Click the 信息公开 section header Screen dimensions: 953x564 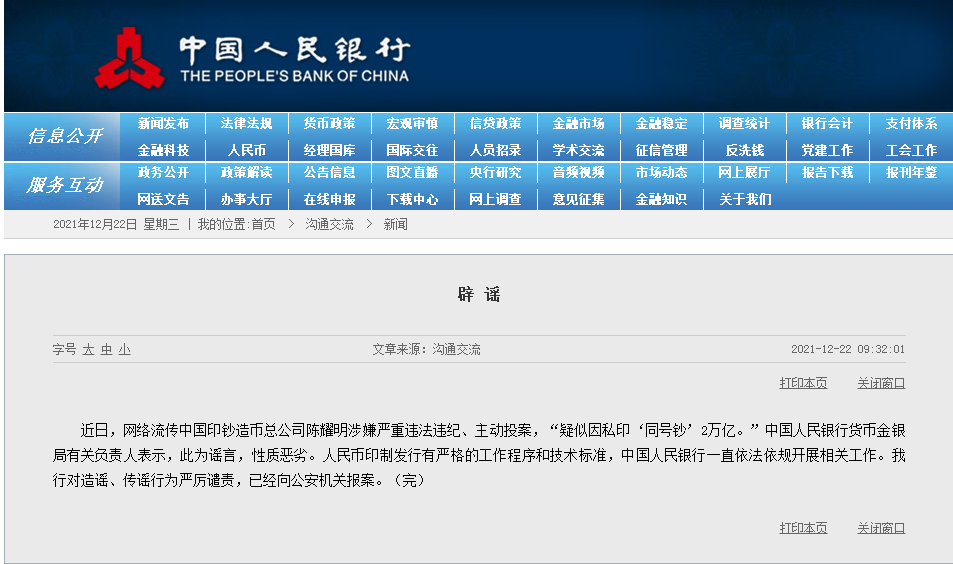click(65, 136)
